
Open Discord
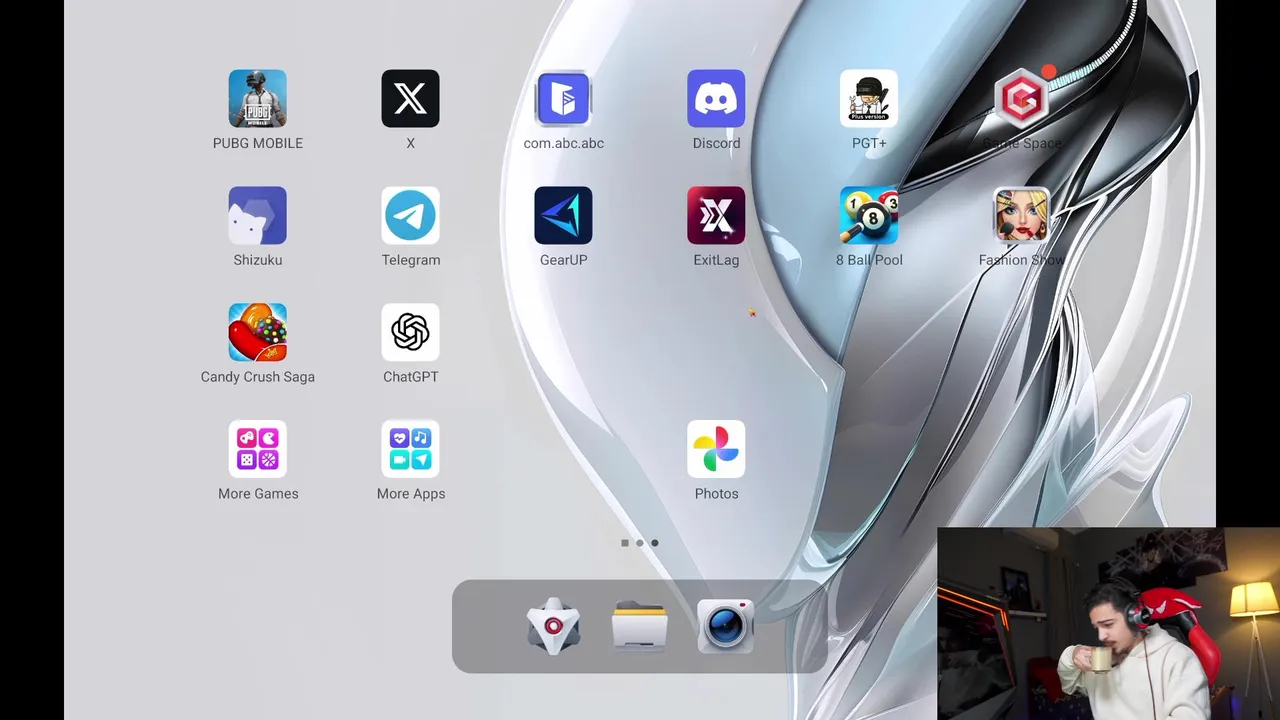[x=716, y=98]
